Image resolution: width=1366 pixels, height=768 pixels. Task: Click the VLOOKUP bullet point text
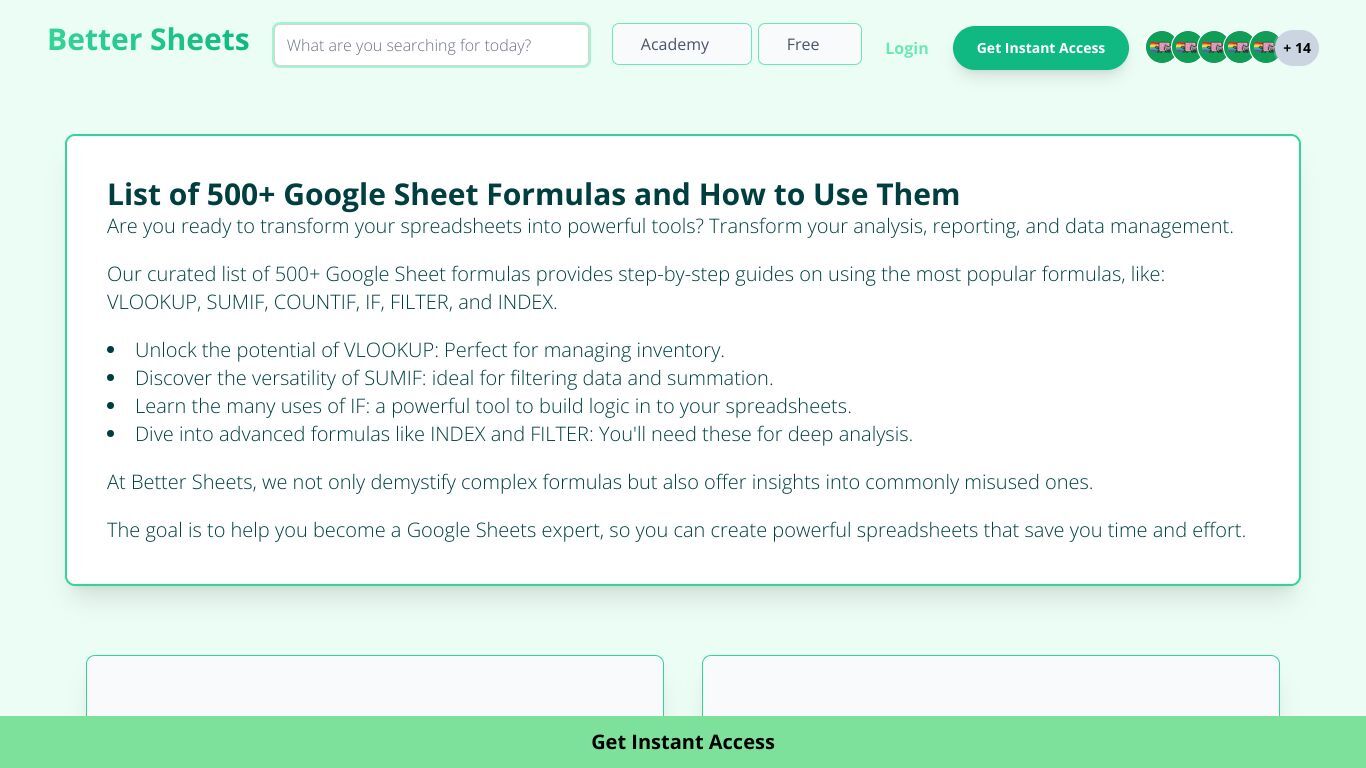430,350
